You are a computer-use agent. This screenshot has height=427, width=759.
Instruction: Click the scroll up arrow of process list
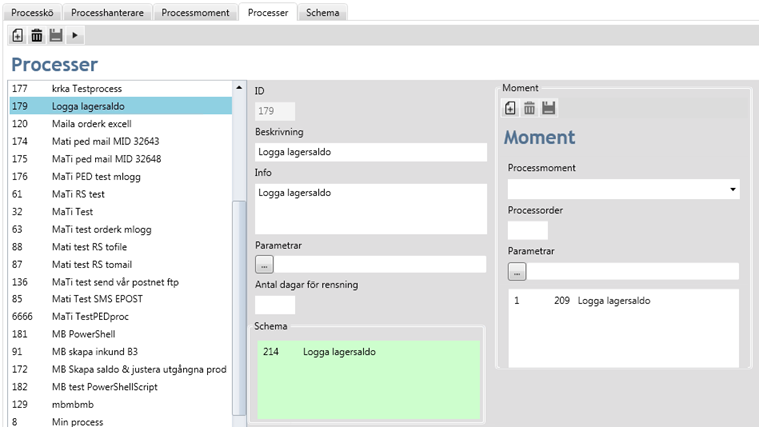click(x=238, y=88)
